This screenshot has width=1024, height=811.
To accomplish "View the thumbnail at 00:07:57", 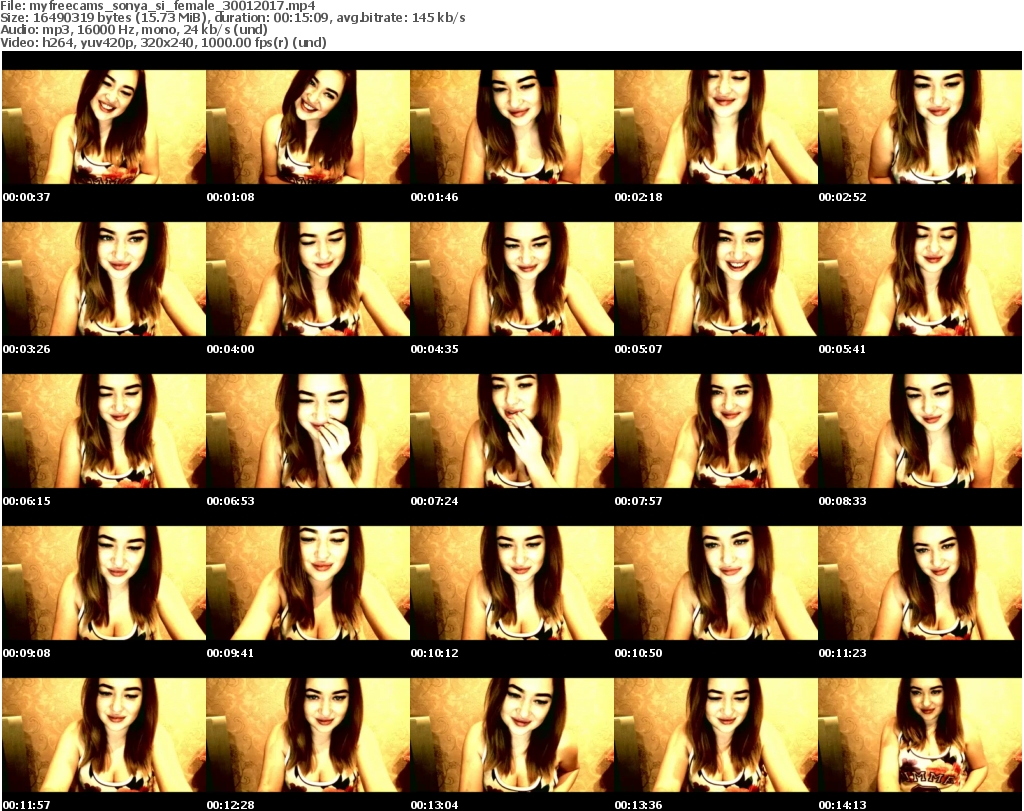I will click(716, 431).
